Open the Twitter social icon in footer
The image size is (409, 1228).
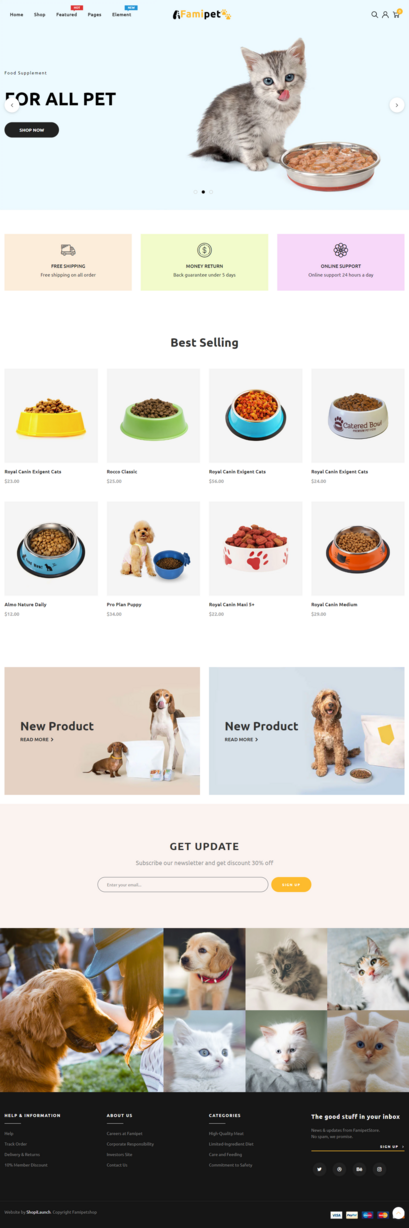click(x=320, y=1169)
